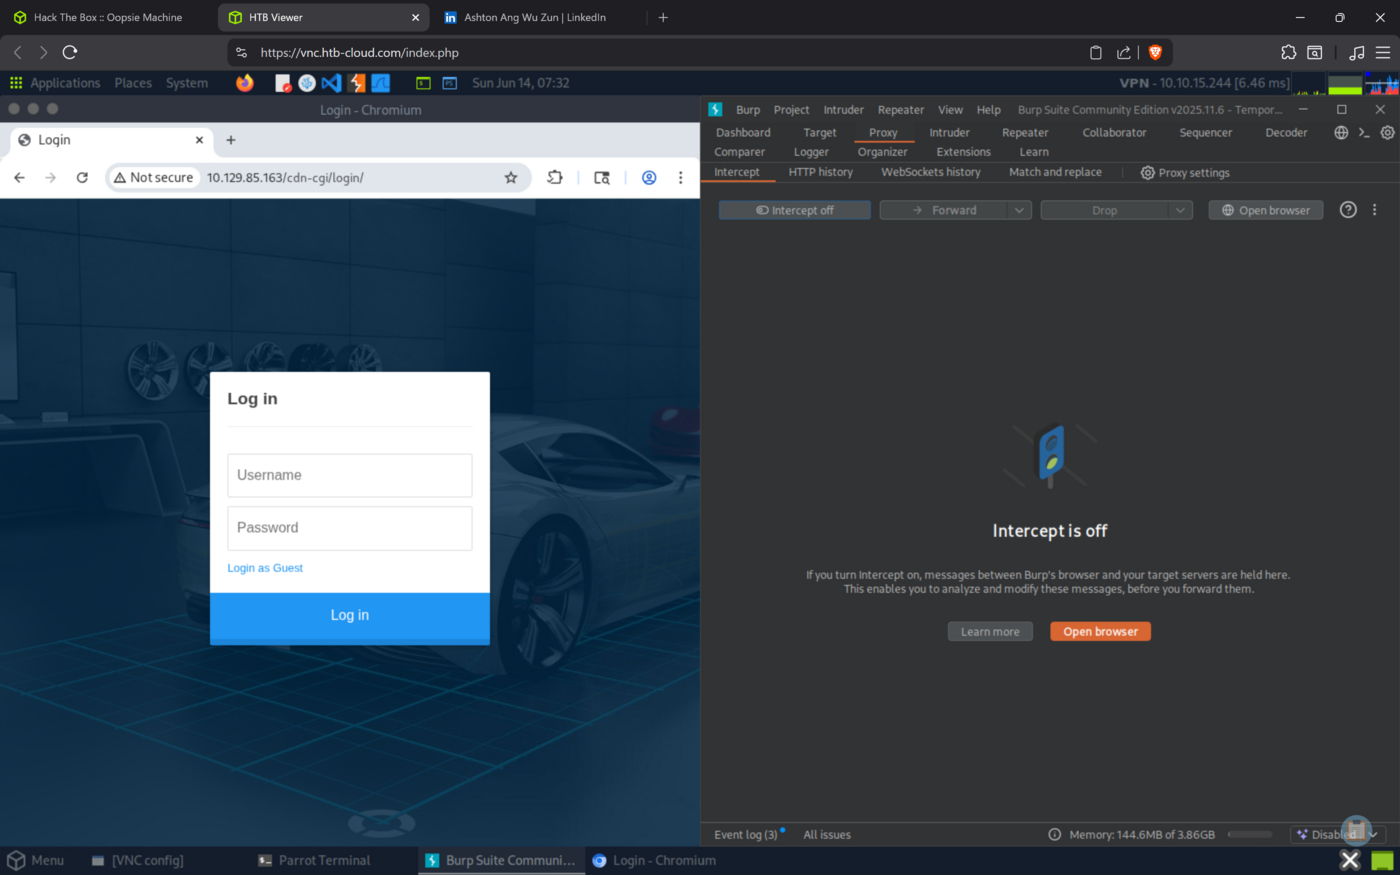Screen dimensions: 1400x875
Task: Click the Username input field
Action: pos(350,475)
